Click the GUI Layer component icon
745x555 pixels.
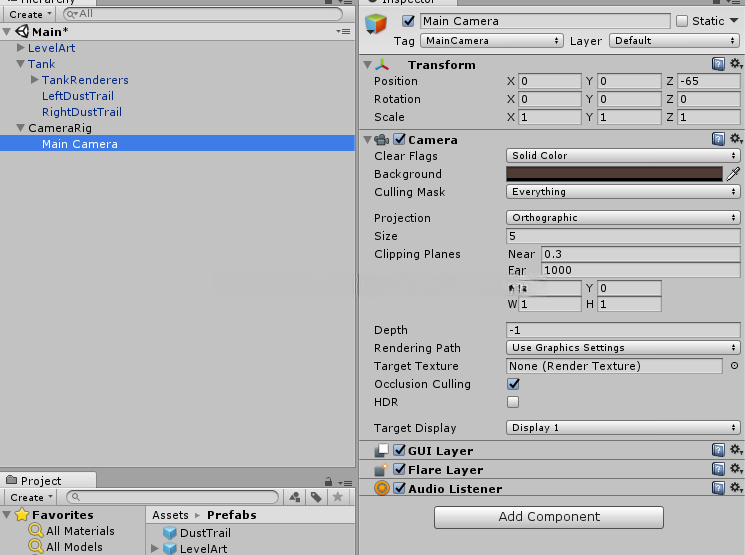coord(381,450)
